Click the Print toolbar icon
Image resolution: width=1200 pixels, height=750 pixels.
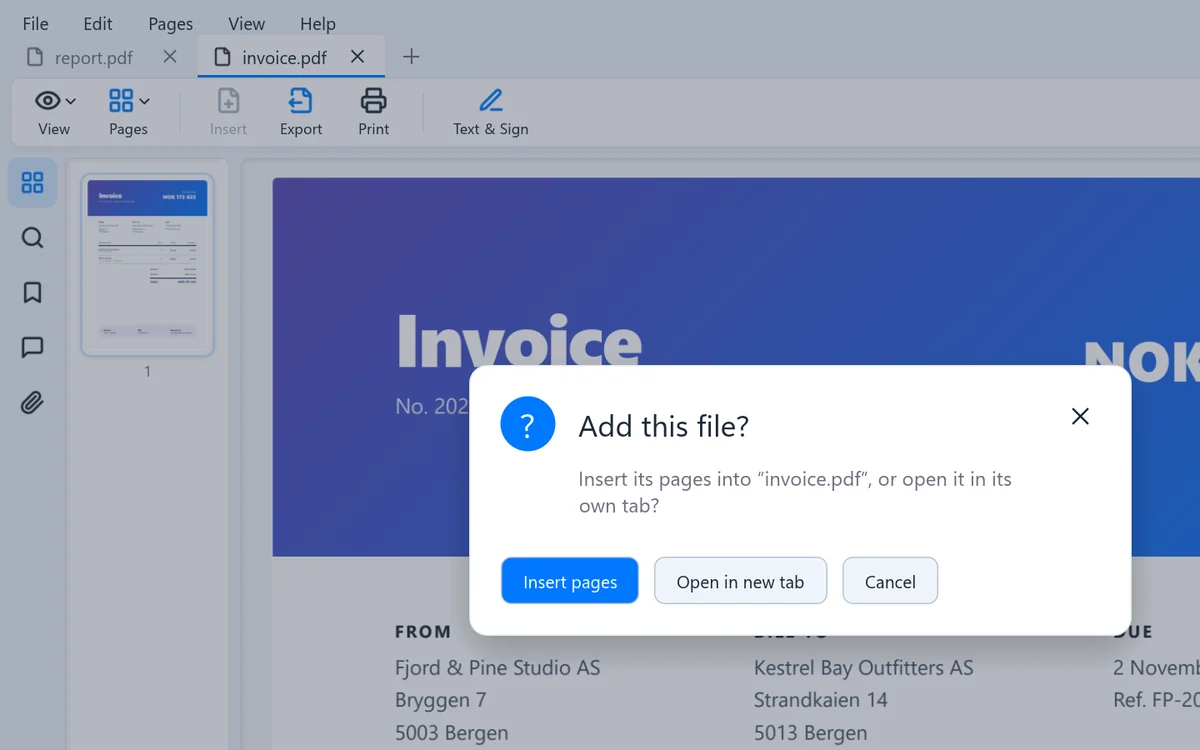[x=373, y=100]
